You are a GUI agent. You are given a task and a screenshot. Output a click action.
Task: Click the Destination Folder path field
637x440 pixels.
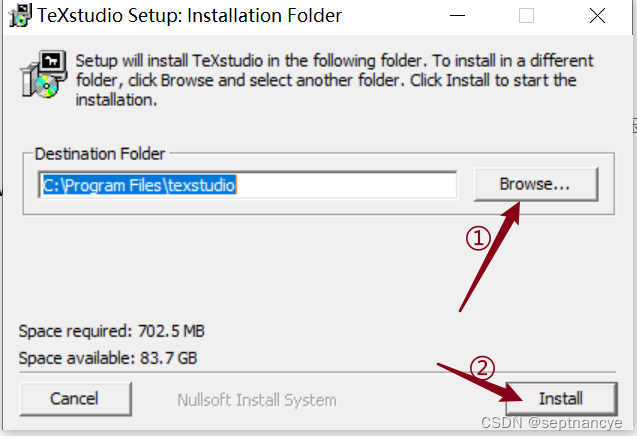click(248, 185)
